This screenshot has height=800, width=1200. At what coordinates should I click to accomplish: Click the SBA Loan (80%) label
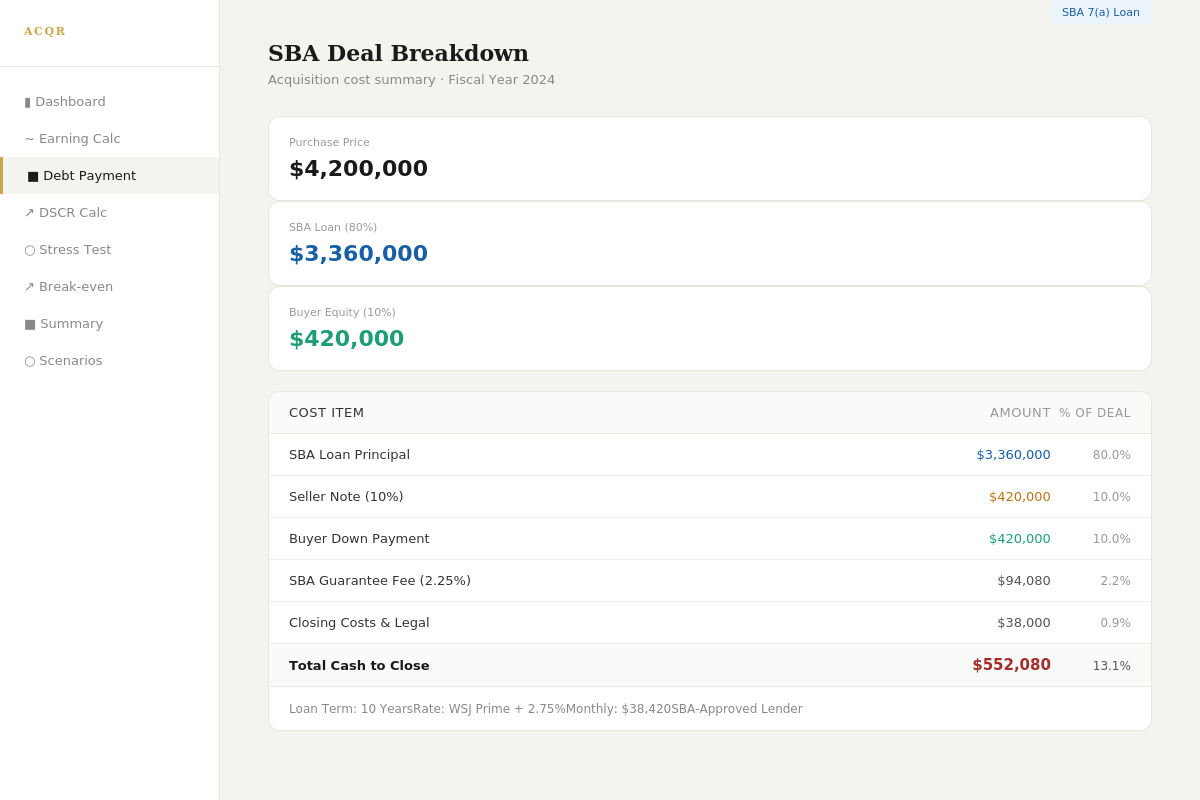click(333, 228)
